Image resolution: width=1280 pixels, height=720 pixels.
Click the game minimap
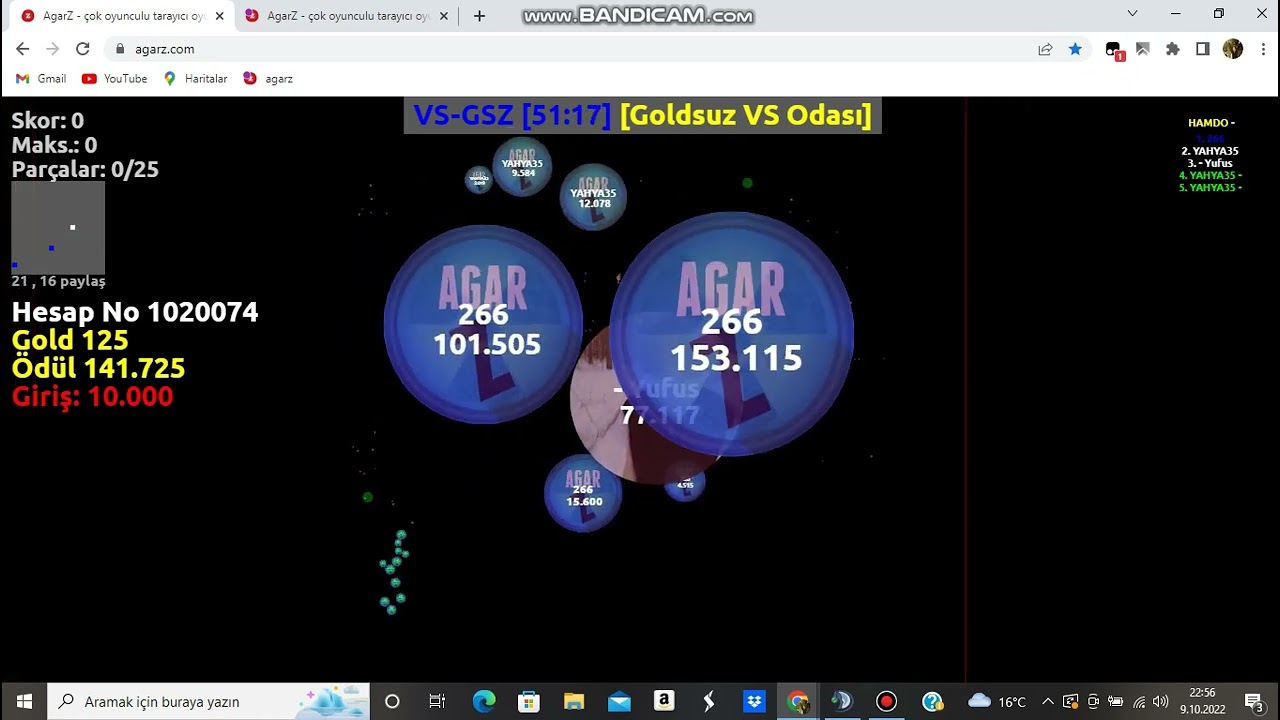[x=58, y=227]
